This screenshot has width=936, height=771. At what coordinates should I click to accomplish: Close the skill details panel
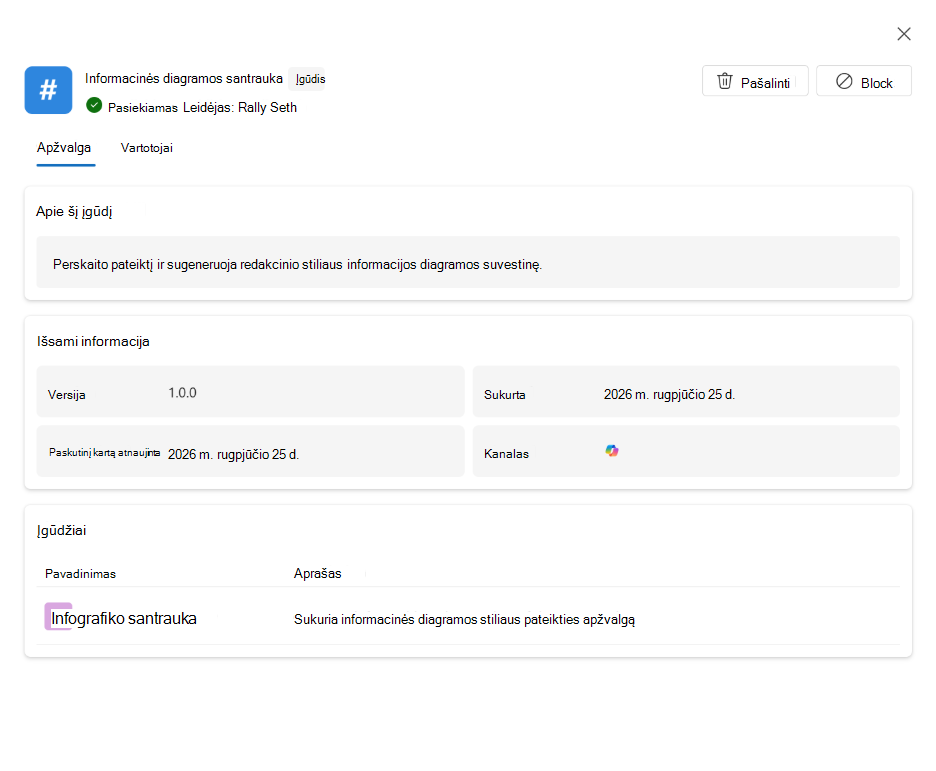click(x=904, y=34)
